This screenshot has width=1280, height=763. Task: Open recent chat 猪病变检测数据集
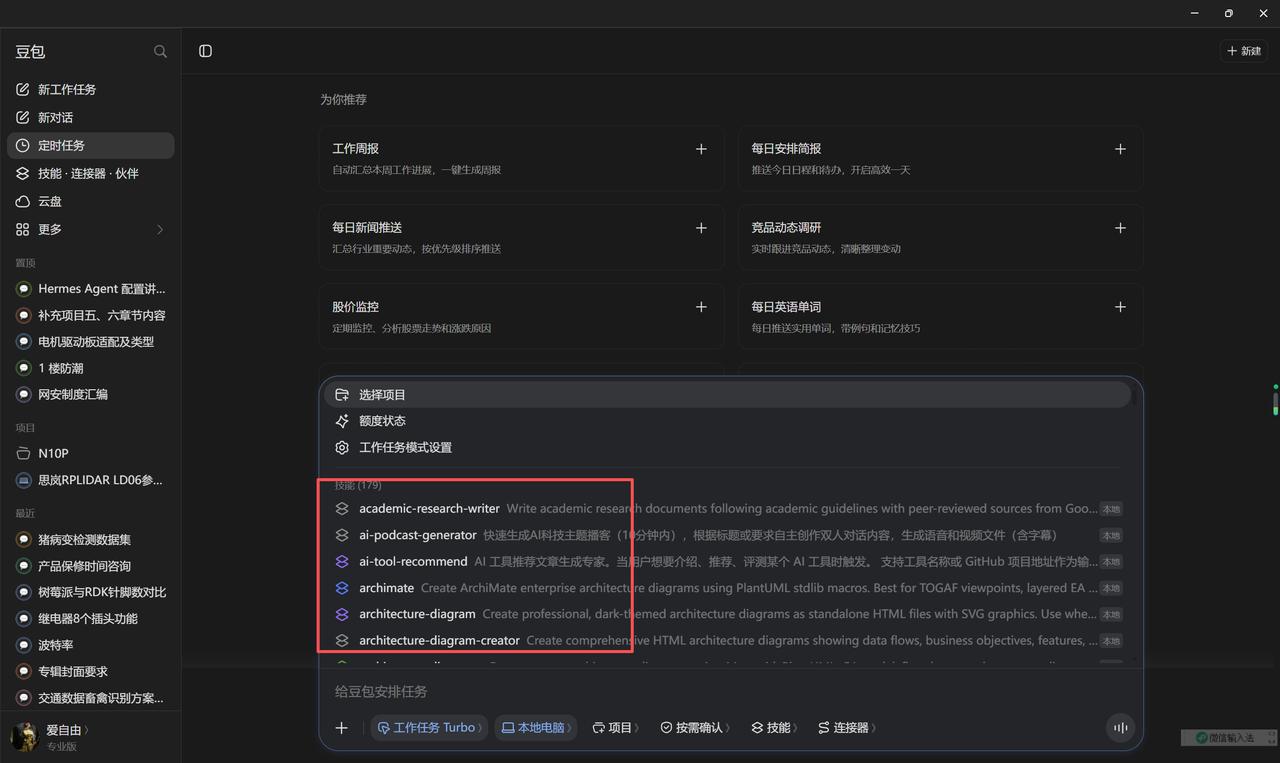pos(91,539)
